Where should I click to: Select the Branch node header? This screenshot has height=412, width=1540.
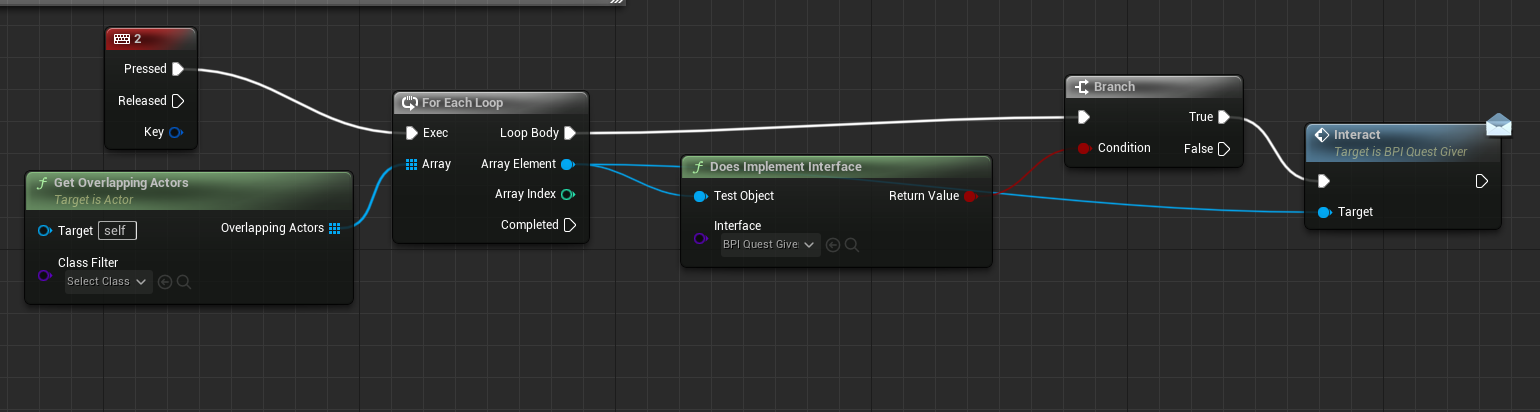pos(1154,87)
